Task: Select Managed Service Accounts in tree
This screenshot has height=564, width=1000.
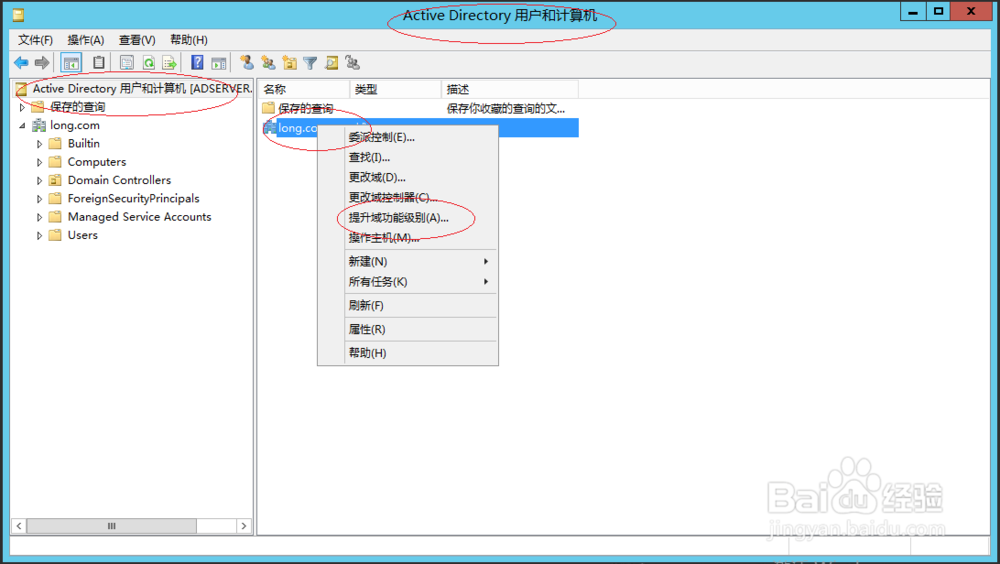Action: (140, 217)
